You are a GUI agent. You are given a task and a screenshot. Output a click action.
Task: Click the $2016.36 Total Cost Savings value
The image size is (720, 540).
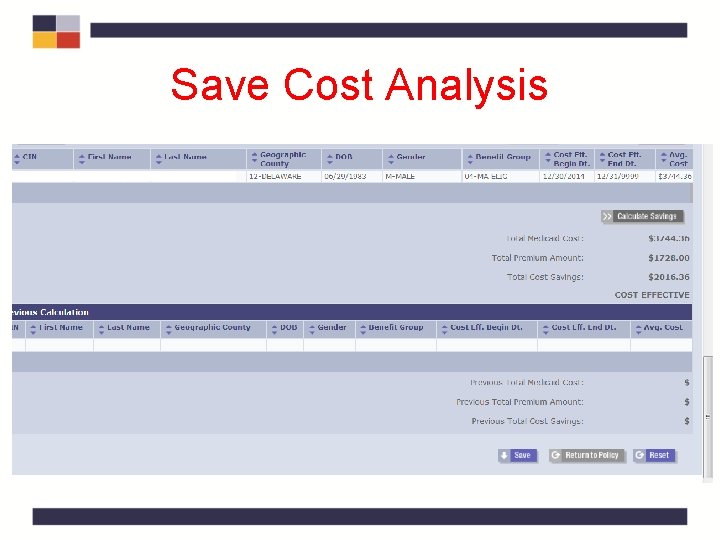[x=669, y=277]
